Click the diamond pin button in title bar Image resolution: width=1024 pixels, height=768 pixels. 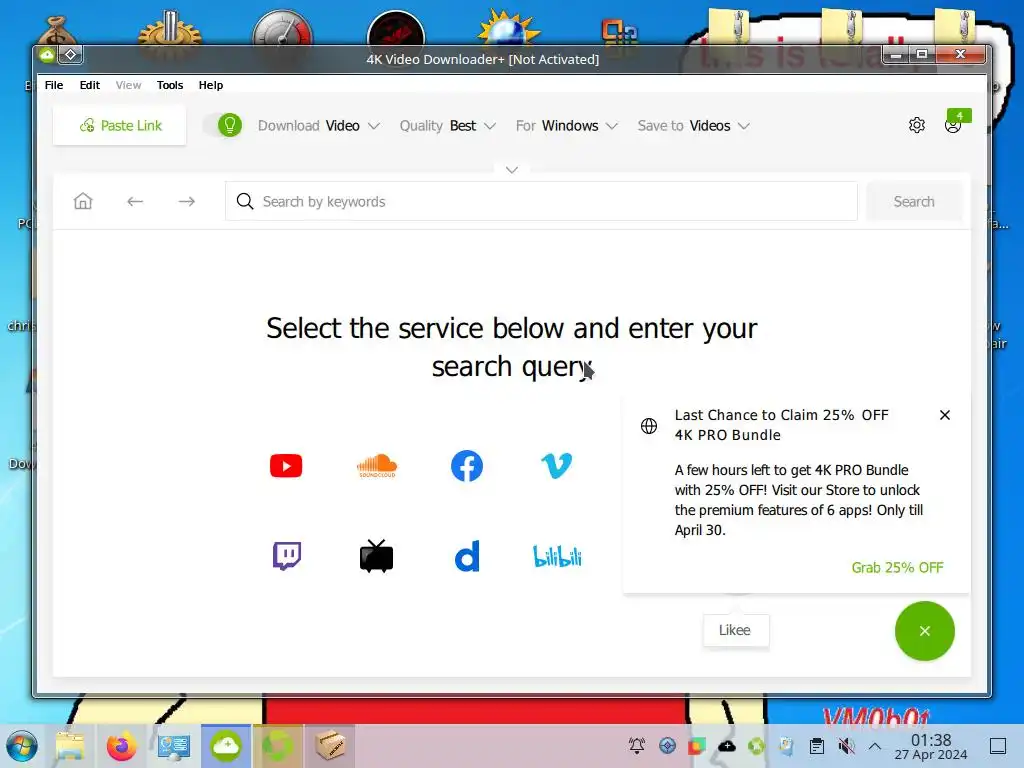click(71, 55)
